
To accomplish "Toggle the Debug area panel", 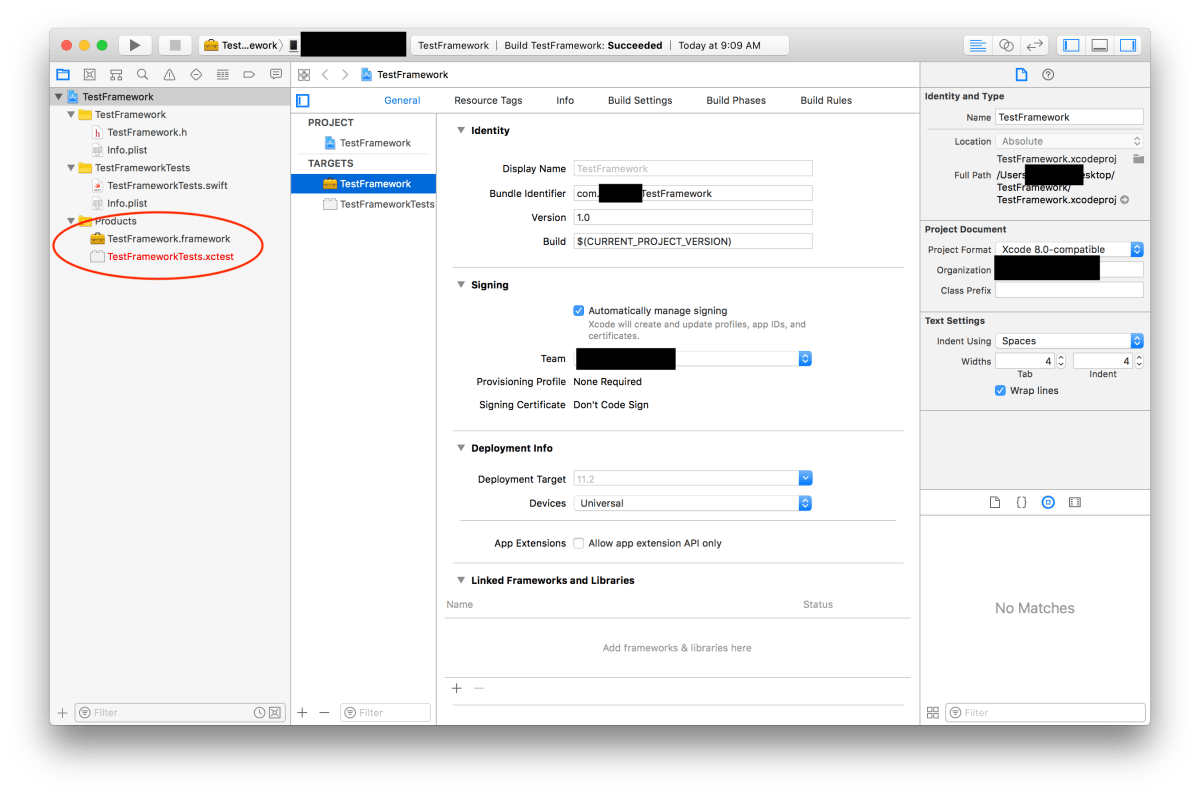I will tap(1099, 45).
